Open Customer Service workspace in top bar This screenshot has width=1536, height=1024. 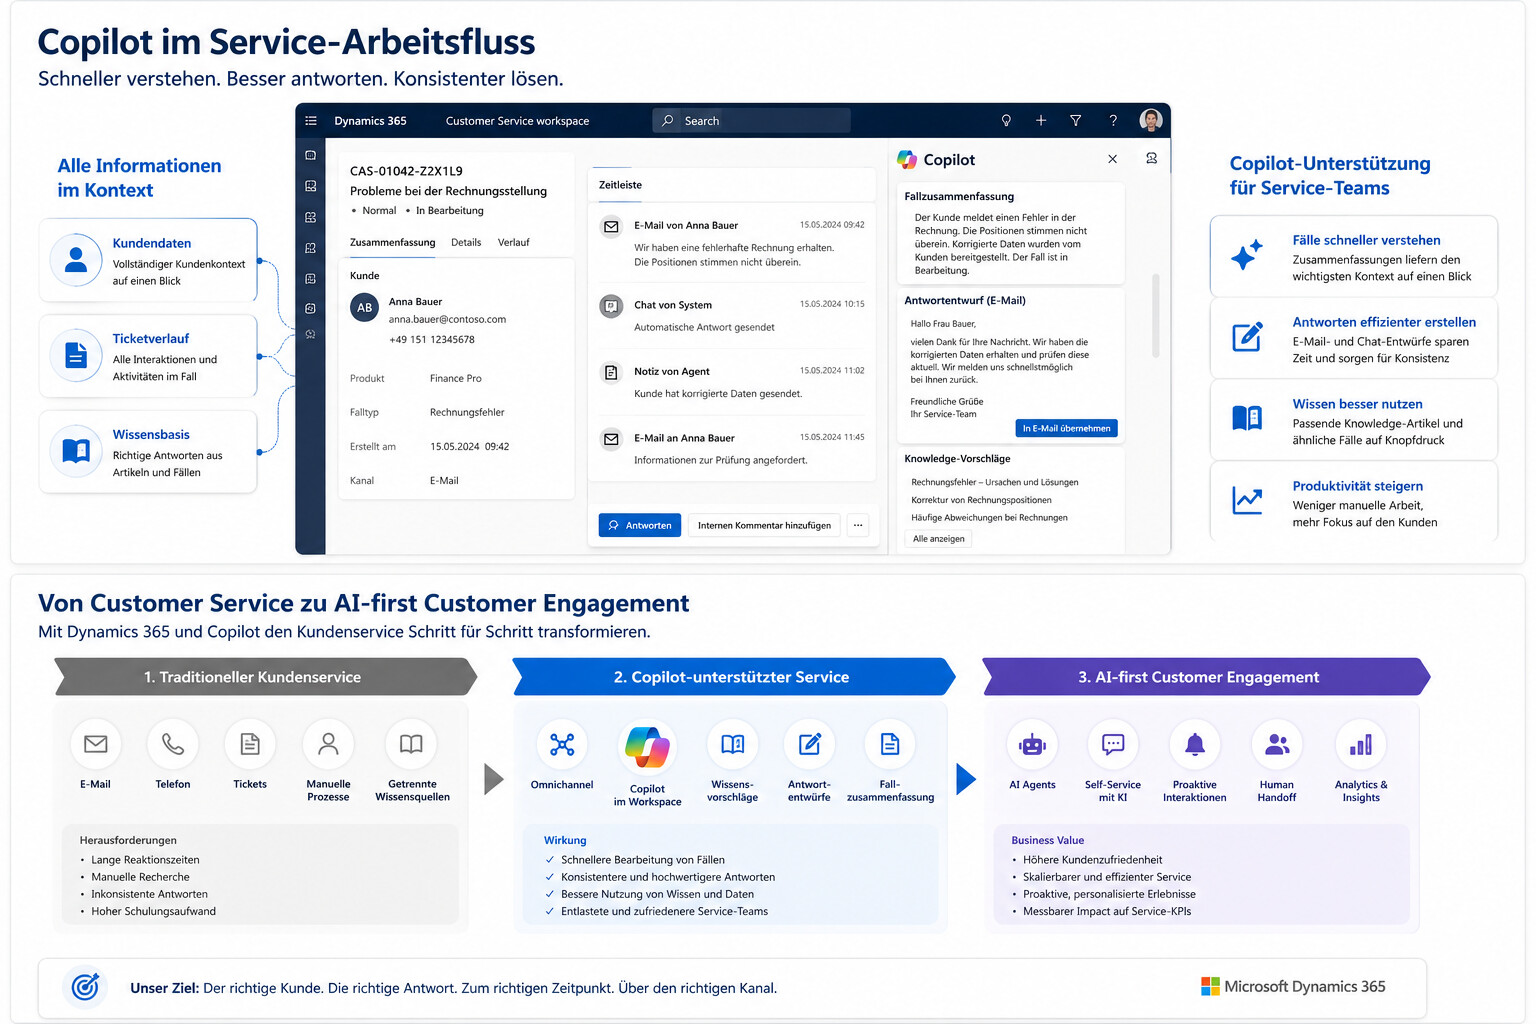point(517,121)
